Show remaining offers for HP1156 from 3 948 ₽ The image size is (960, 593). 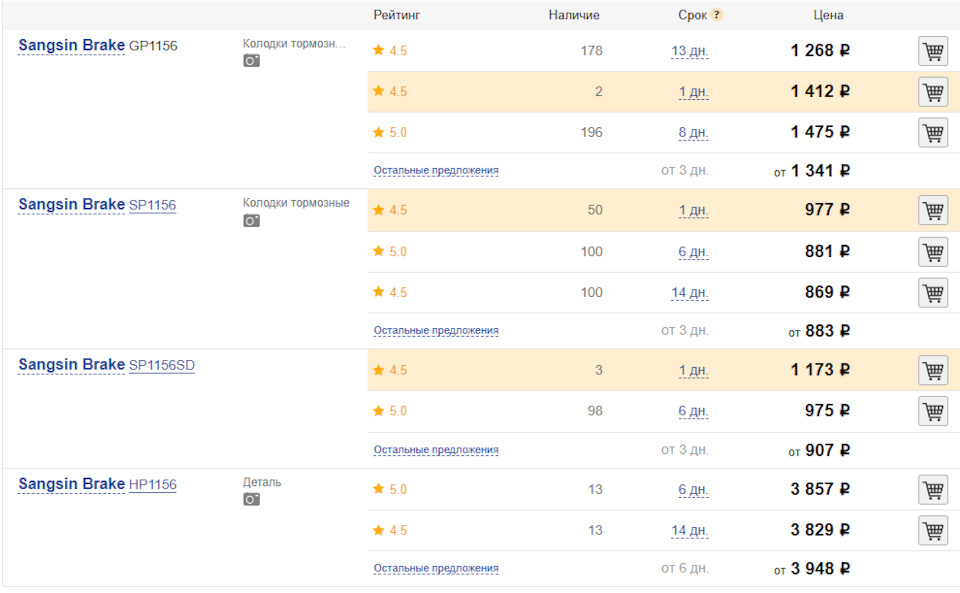[436, 569]
